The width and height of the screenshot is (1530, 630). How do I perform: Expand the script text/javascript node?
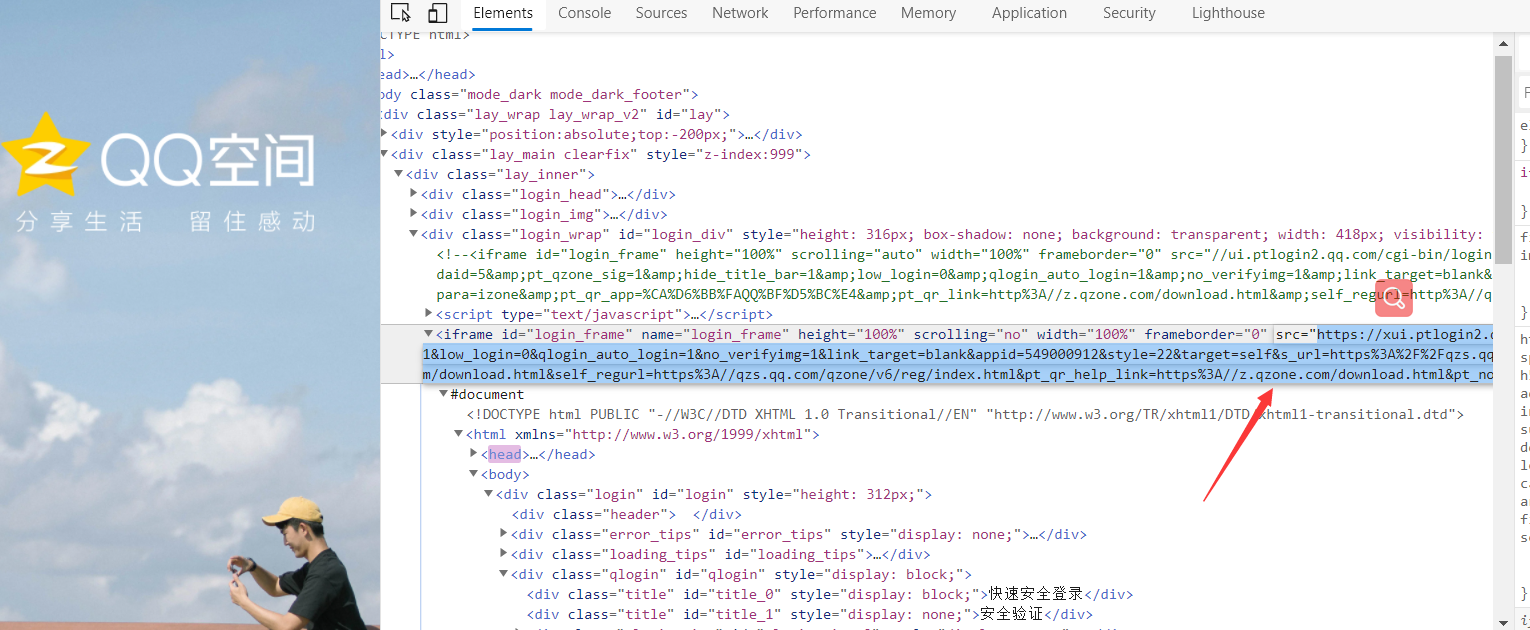point(429,314)
